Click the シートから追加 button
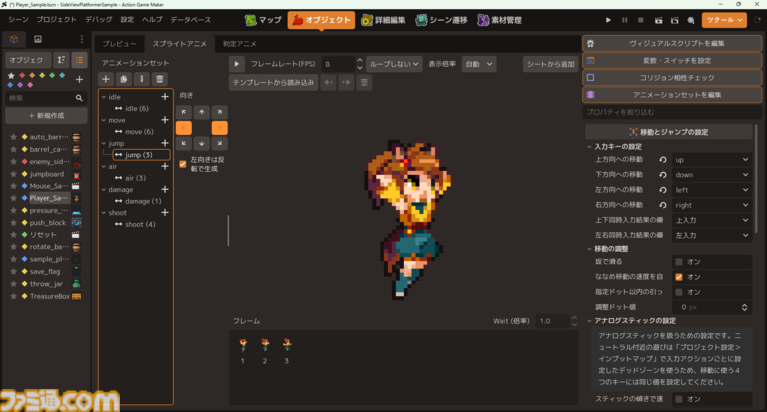Viewport: 767px width, 412px height. pyautogui.click(x=550, y=64)
